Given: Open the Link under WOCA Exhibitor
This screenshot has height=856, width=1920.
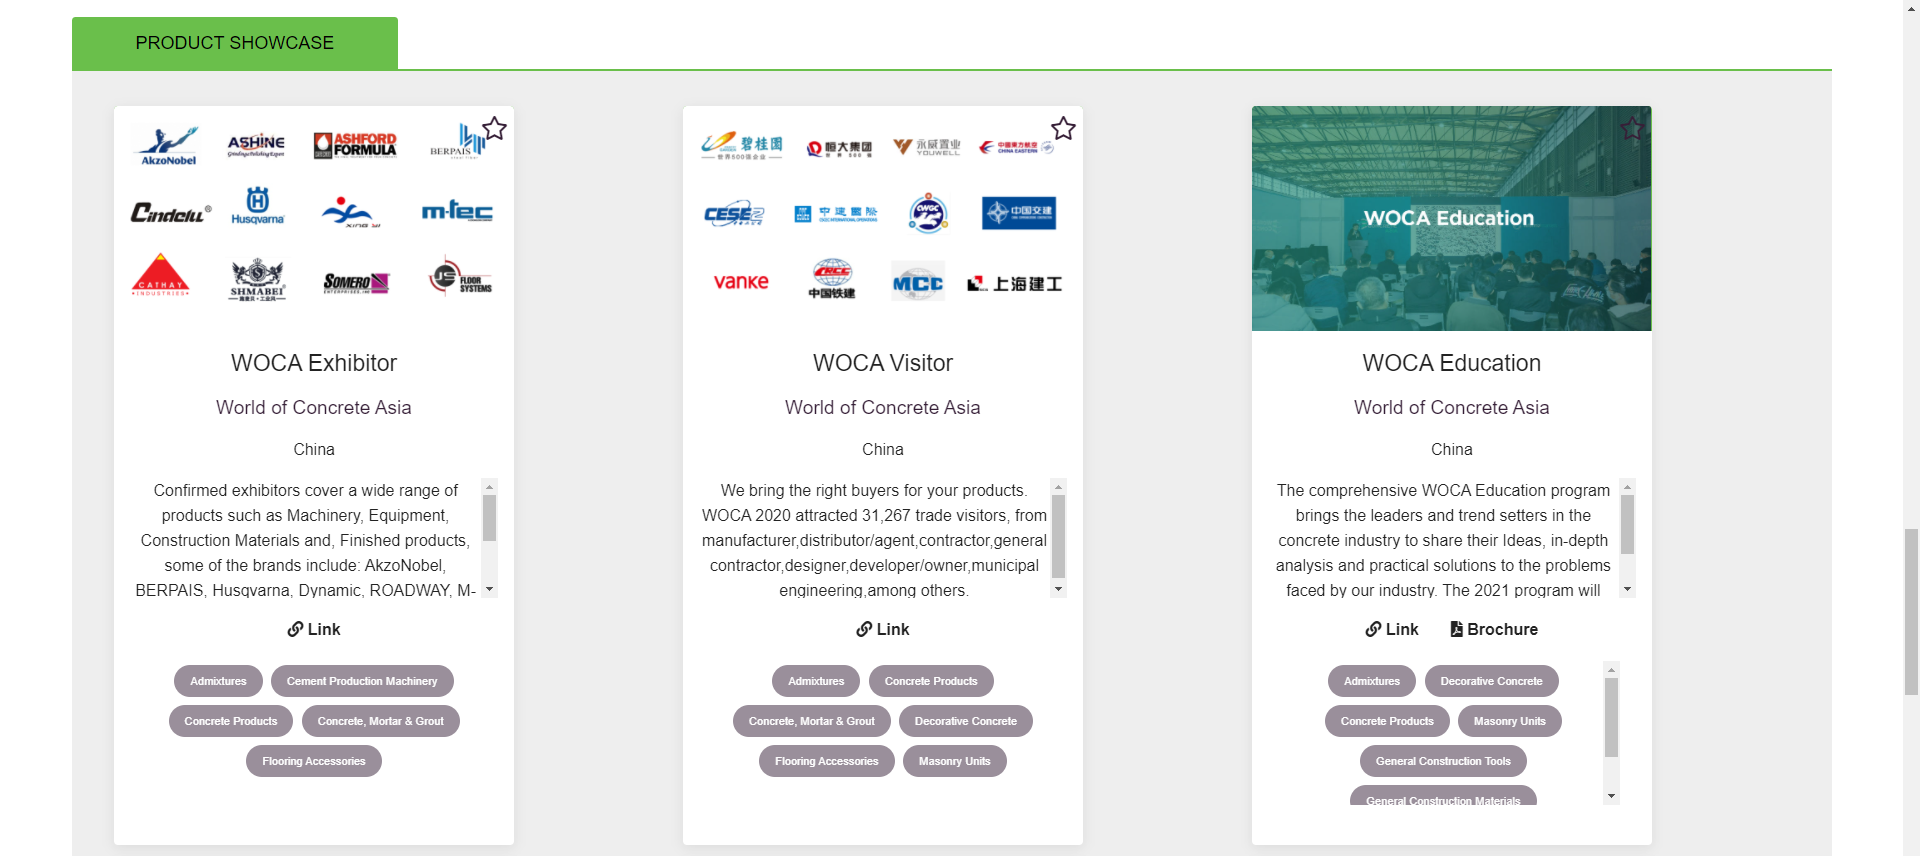Looking at the screenshot, I should (x=314, y=629).
